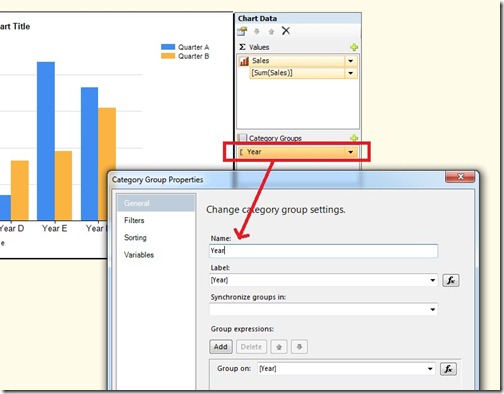Open the Label combo box dropdown

click(433, 280)
